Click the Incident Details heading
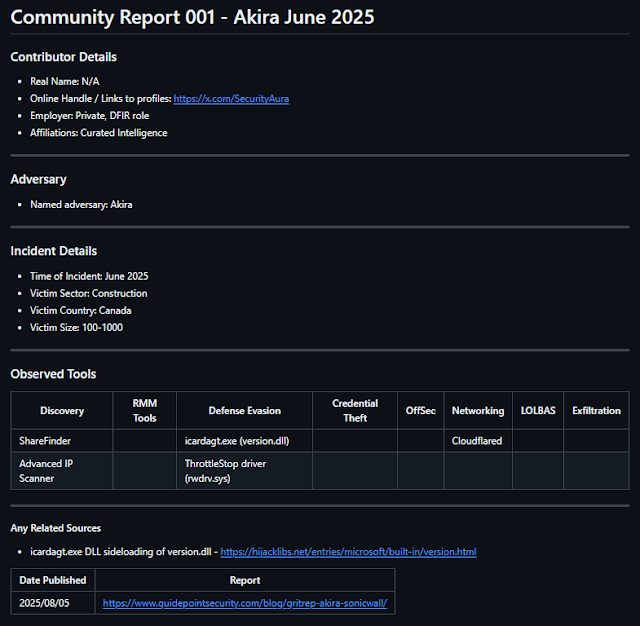Viewport: 640px width, 626px height. [53, 251]
